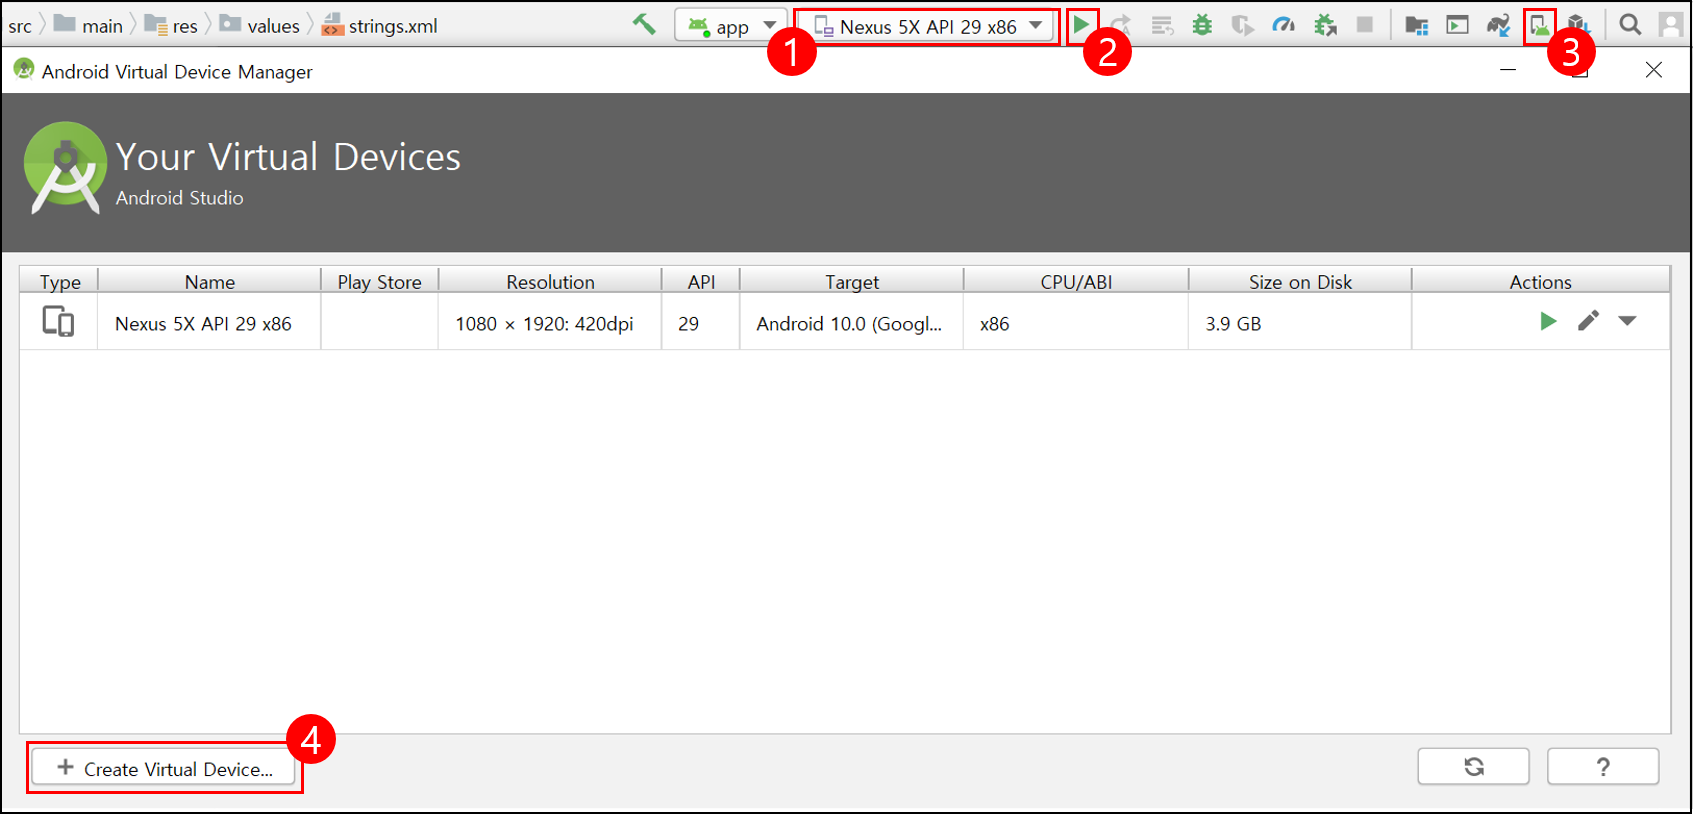The image size is (1693, 814).
Task: Open the app run configuration dropdown
Action: 730,25
